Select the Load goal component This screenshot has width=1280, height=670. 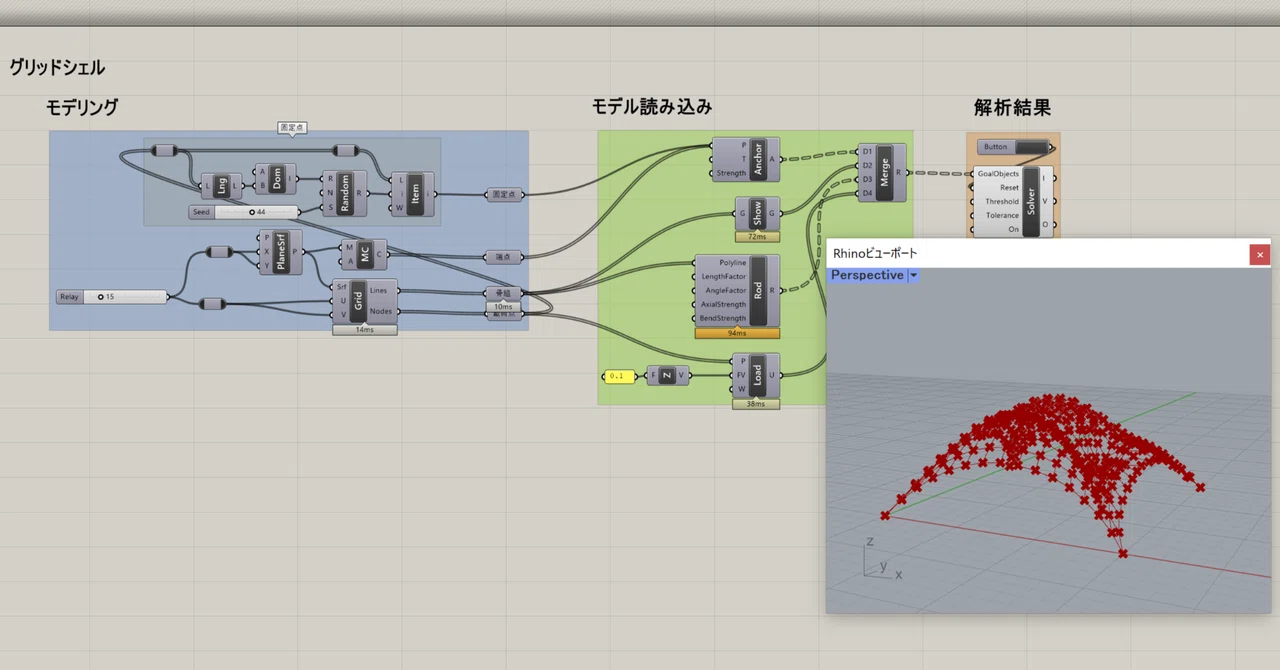(x=755, y=376)
